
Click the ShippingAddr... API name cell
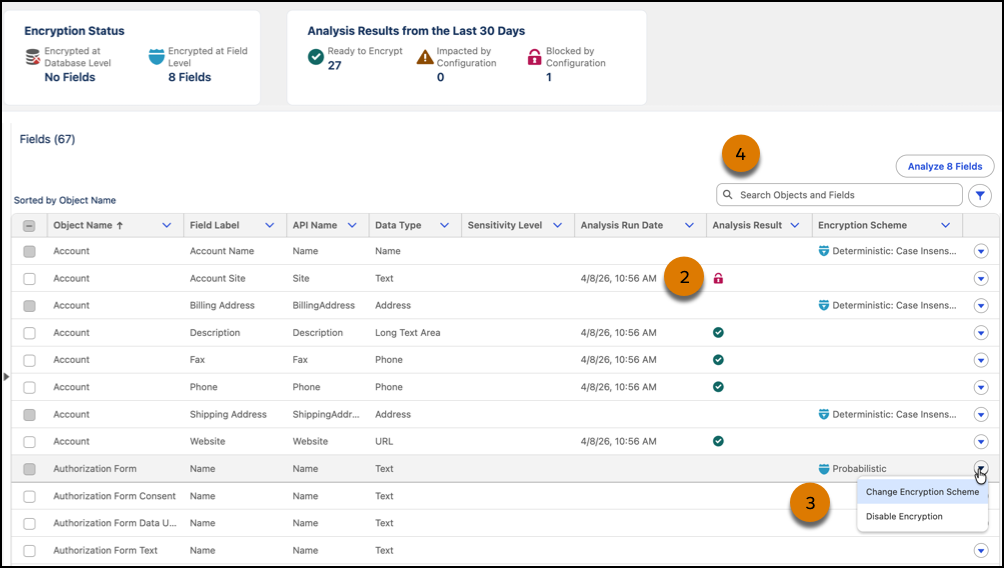click(x=326, y=414)
